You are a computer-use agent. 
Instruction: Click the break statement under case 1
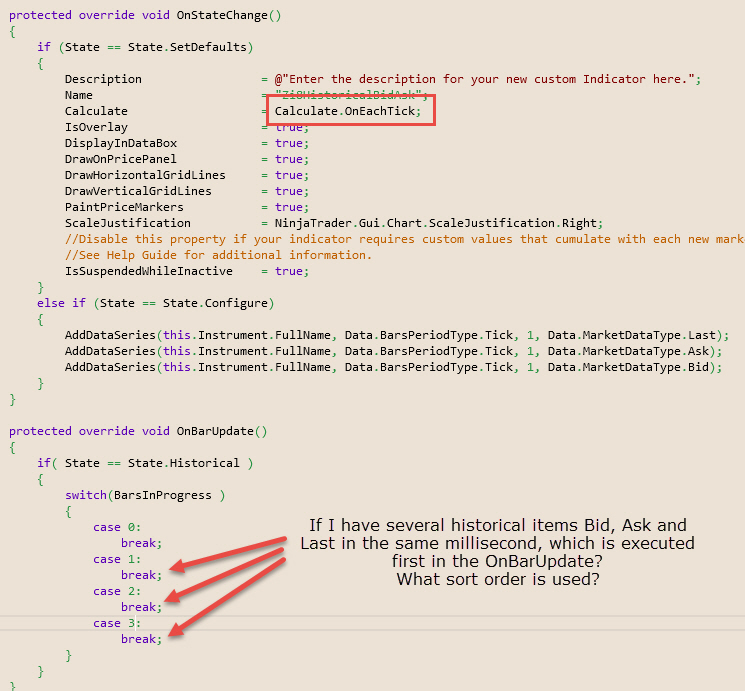point(142,576)
